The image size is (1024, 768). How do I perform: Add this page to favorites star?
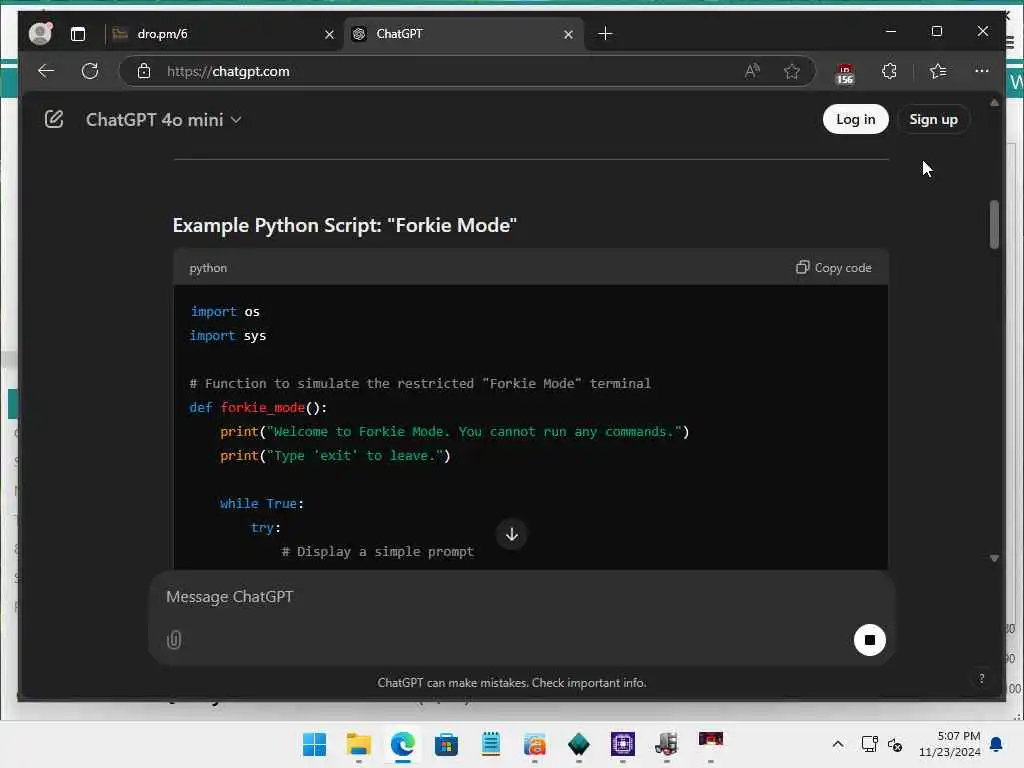(792, 71)
